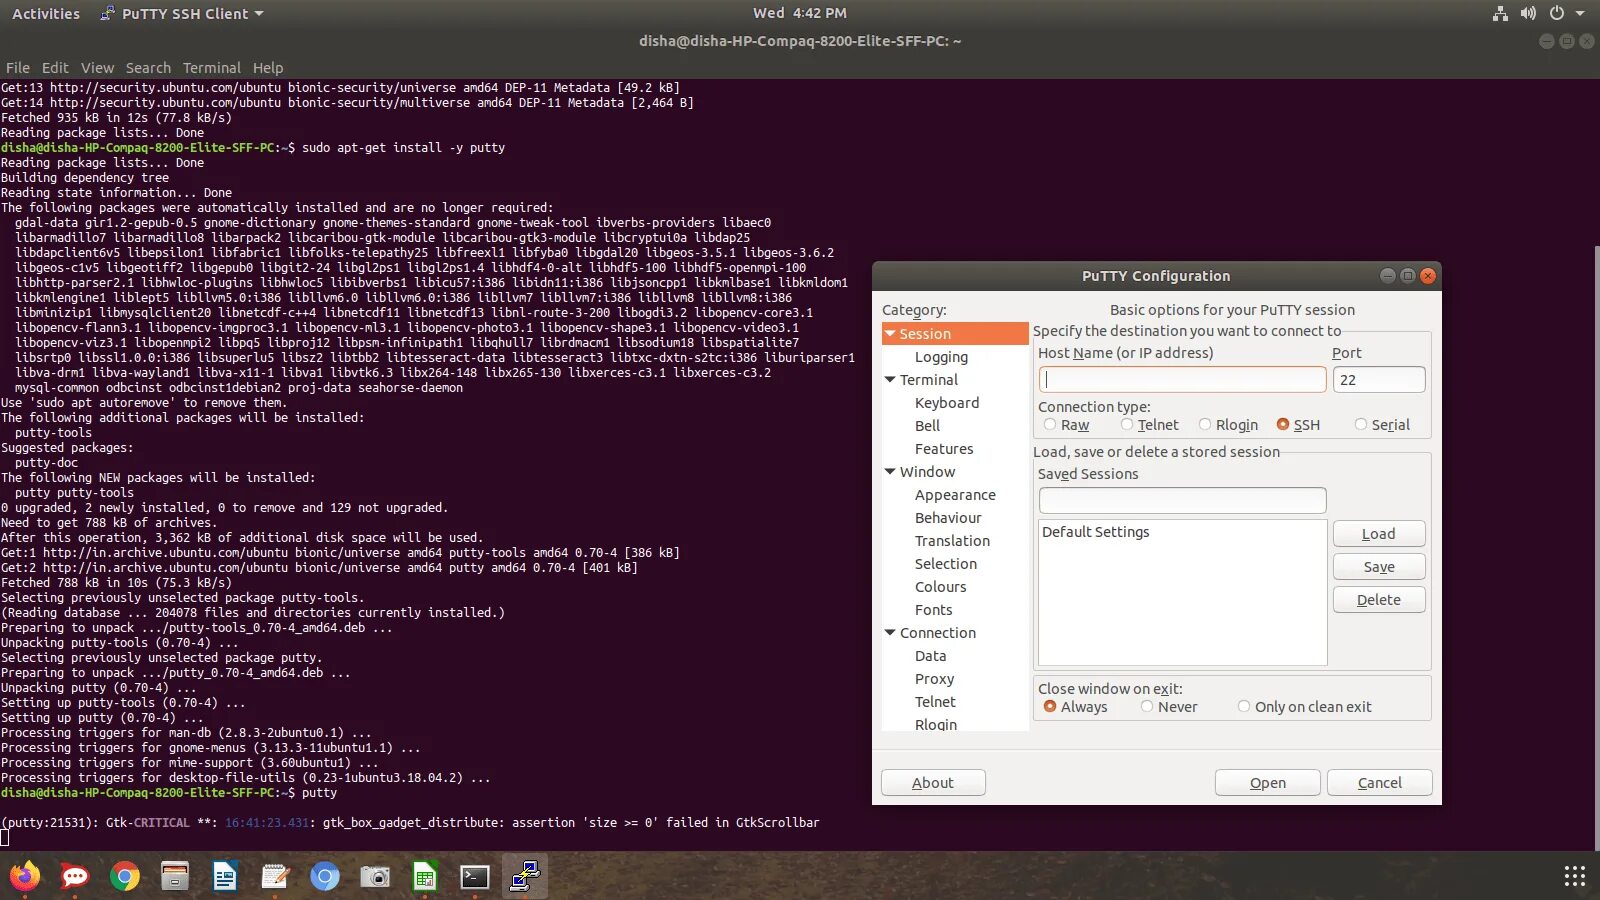The width and height of the screenshot is (1600, 900).
Task: Open the Colours category in tree
Action: coord(941,587)
